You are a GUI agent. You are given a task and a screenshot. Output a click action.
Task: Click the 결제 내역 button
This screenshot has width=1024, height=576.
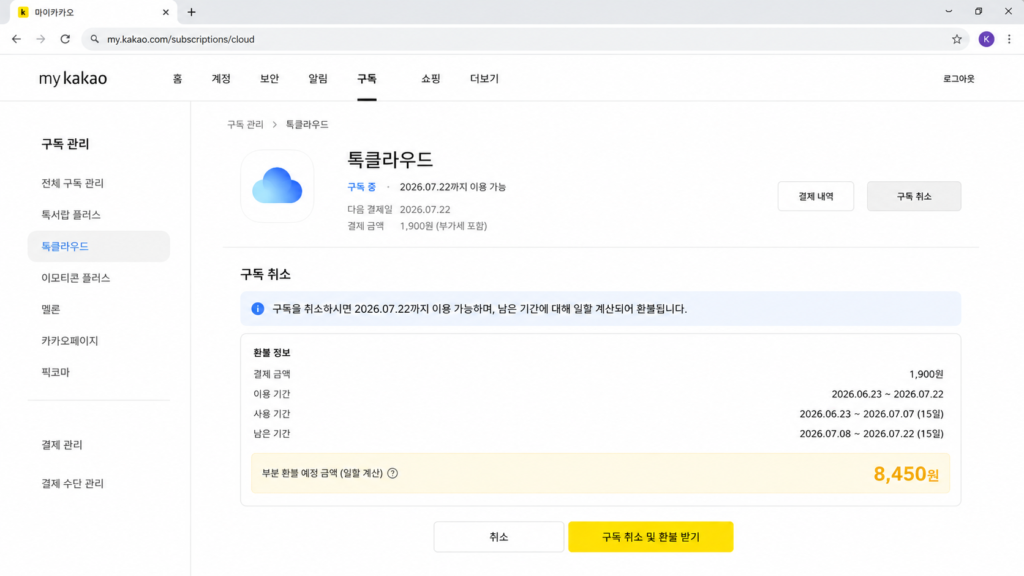coord(816,196)
